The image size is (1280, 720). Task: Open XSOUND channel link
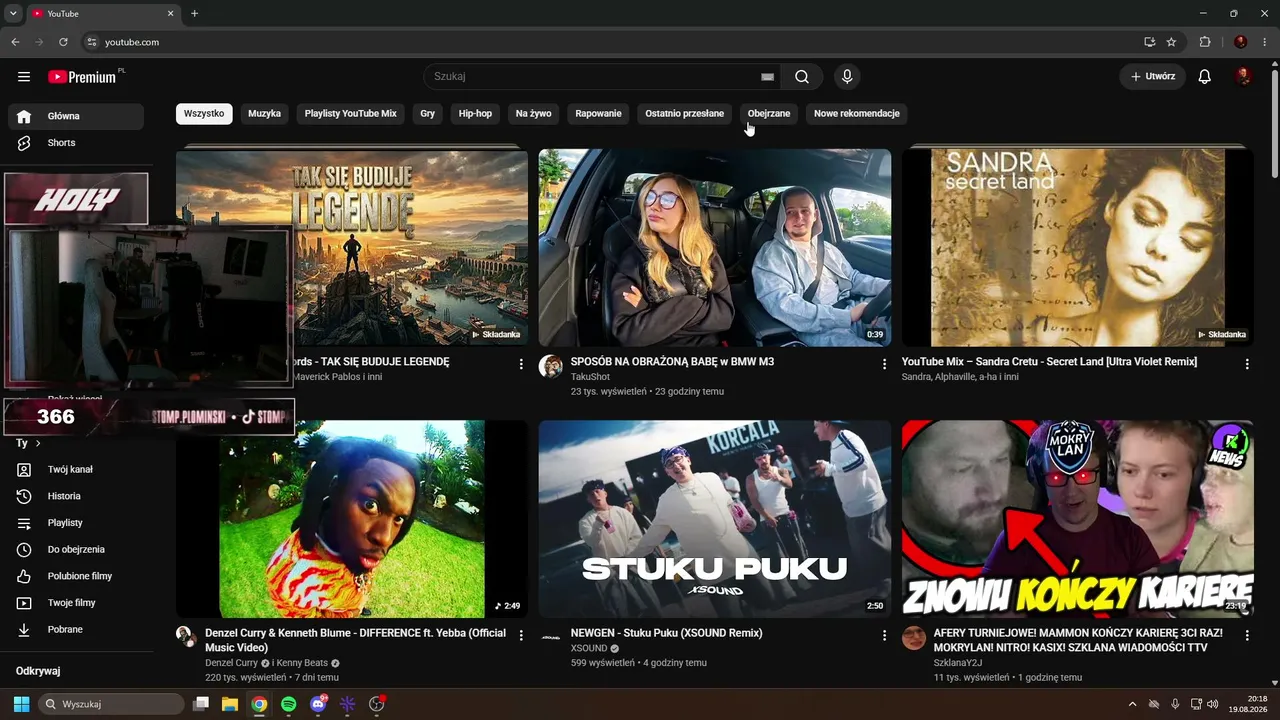click(x=589, y=648)
